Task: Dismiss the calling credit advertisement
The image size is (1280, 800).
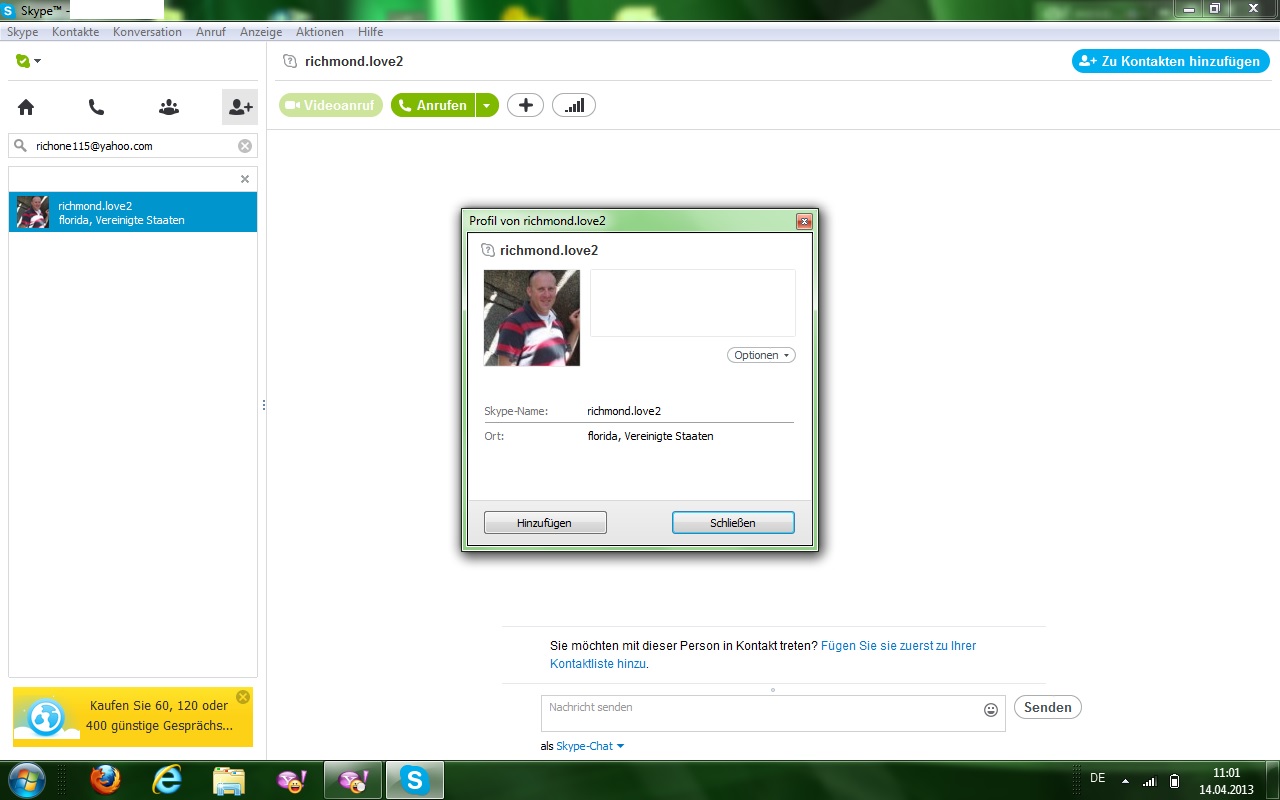Action: (243, 697)
